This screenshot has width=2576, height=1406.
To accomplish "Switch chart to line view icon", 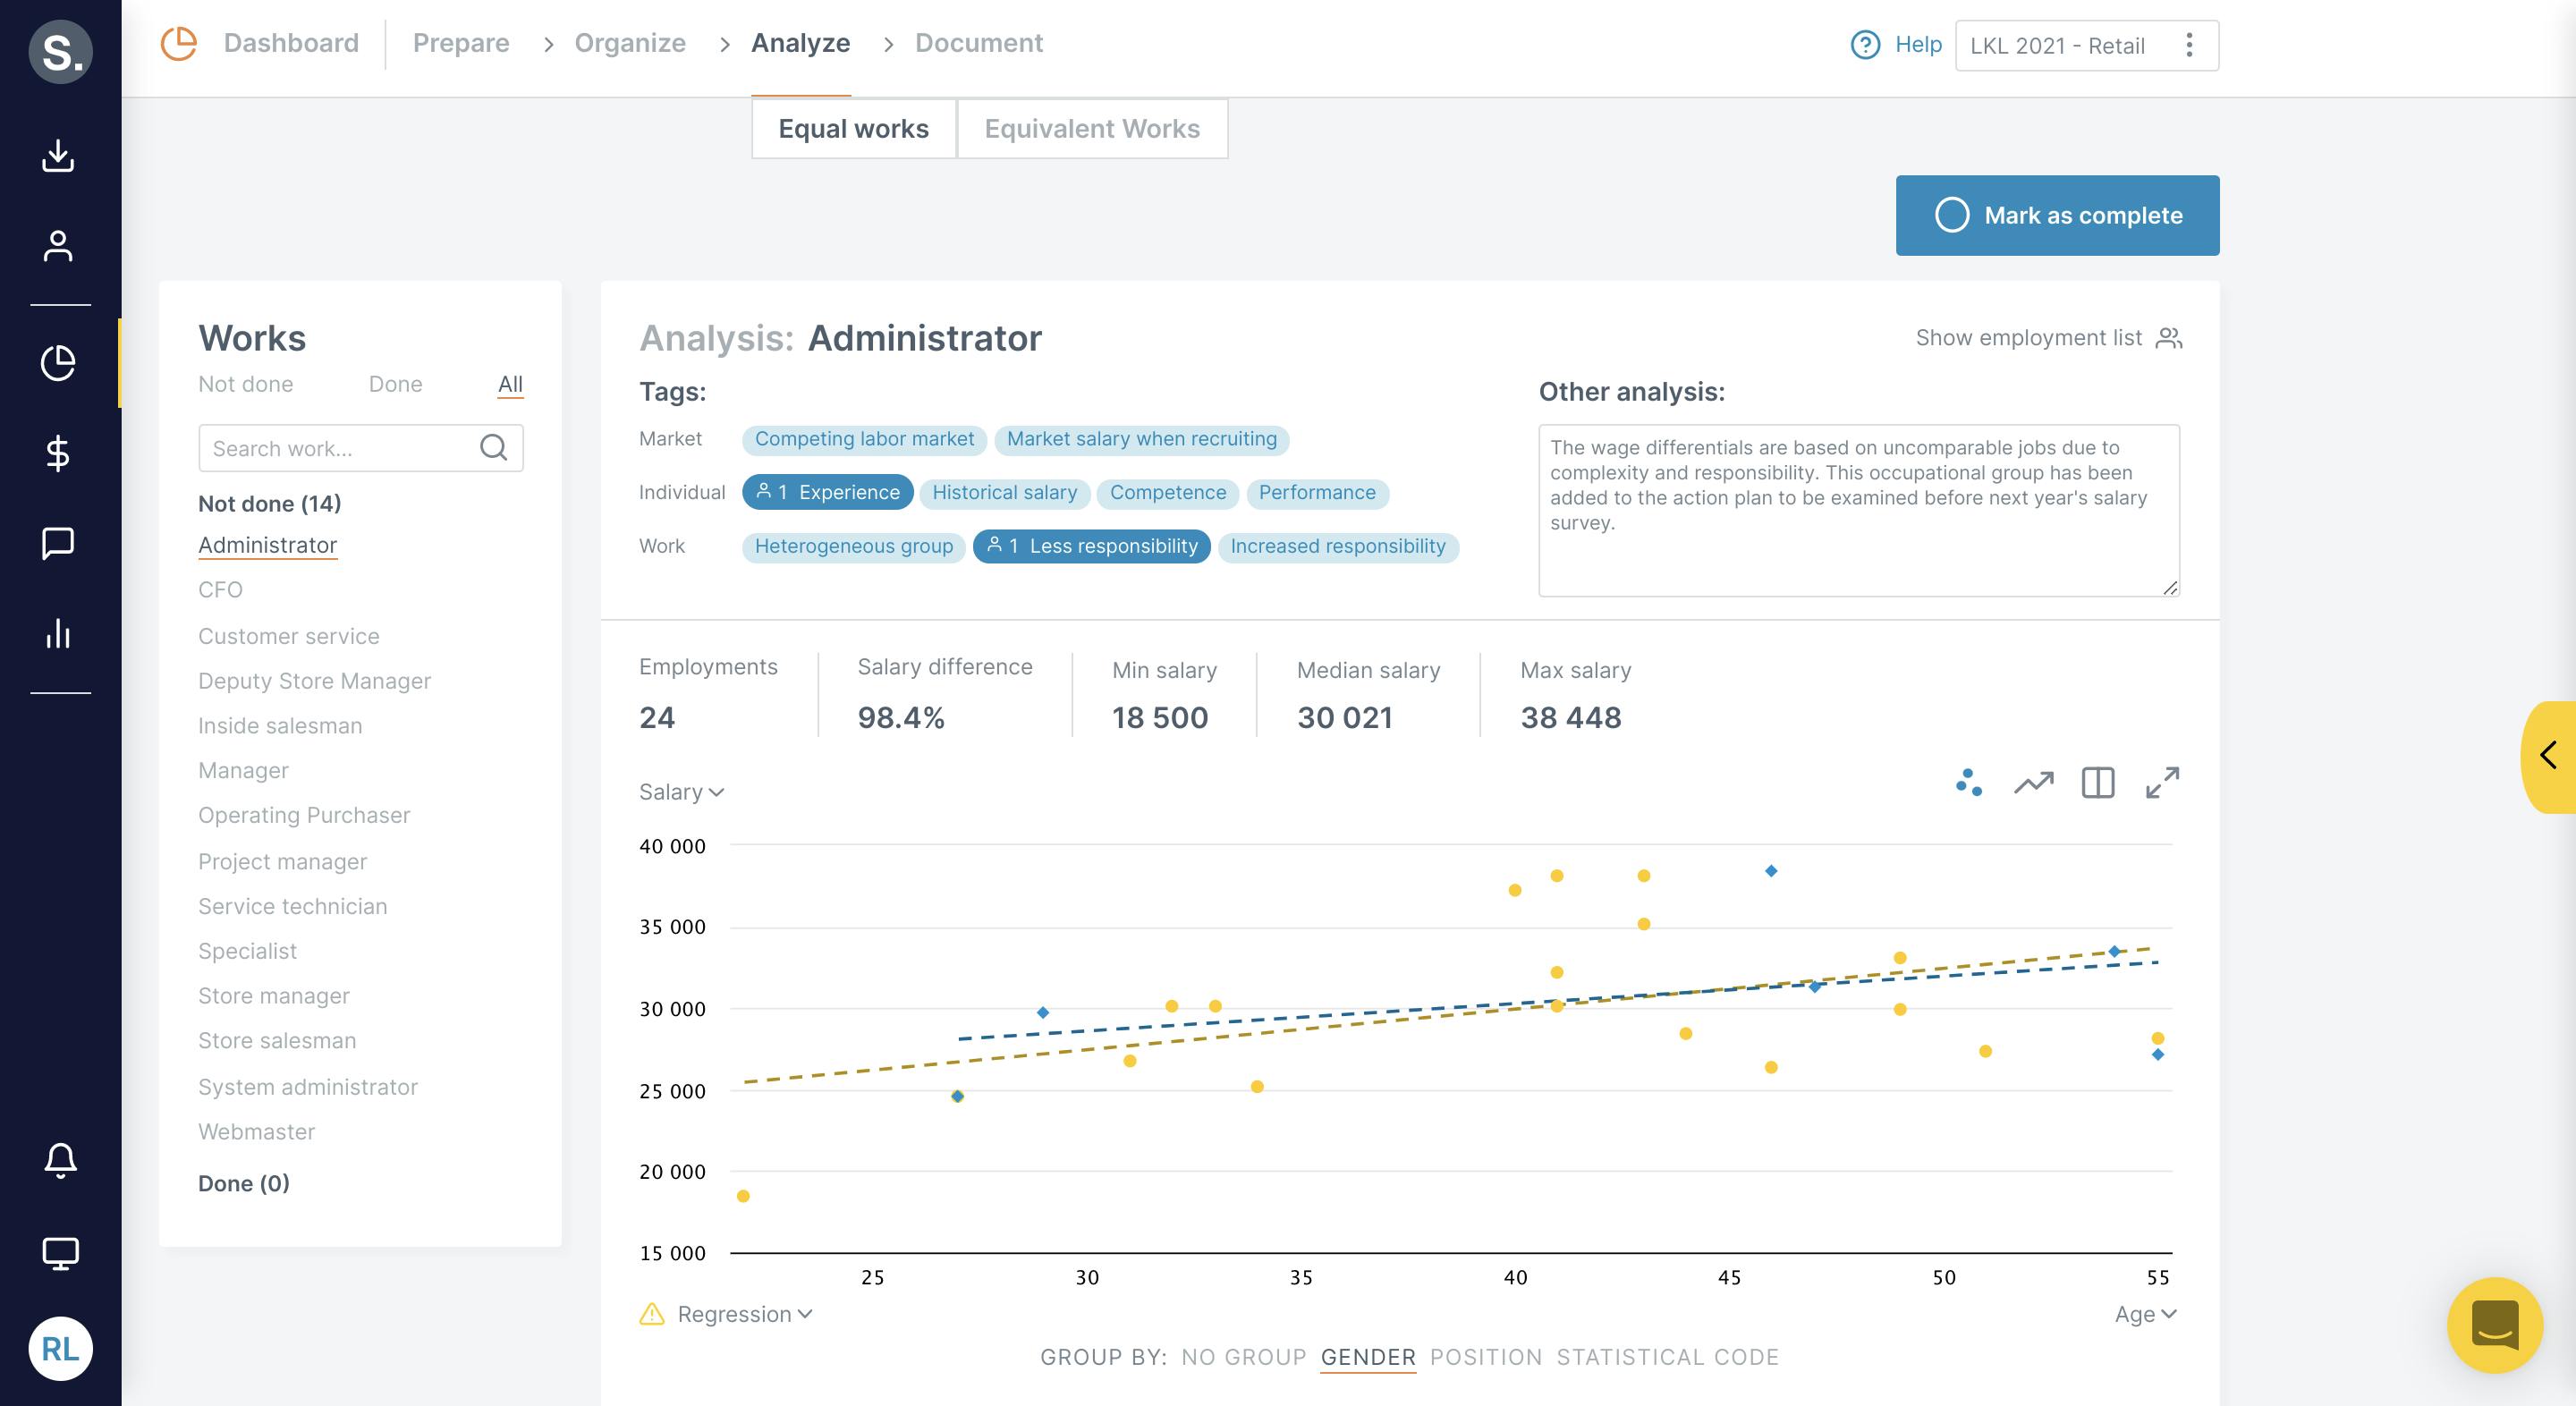I will 2033,783.
